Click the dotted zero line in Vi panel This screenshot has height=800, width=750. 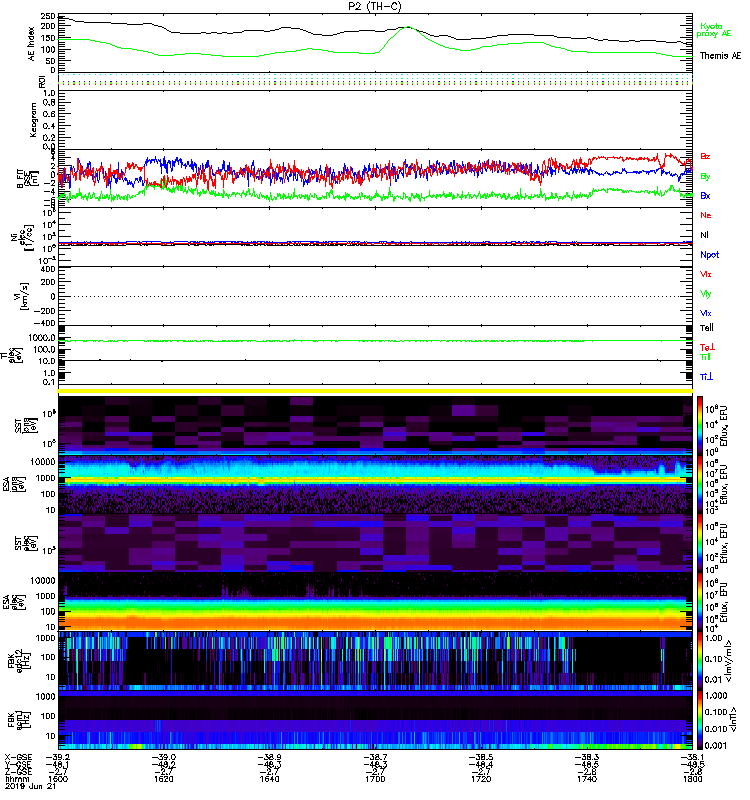[x=375, y=296]
